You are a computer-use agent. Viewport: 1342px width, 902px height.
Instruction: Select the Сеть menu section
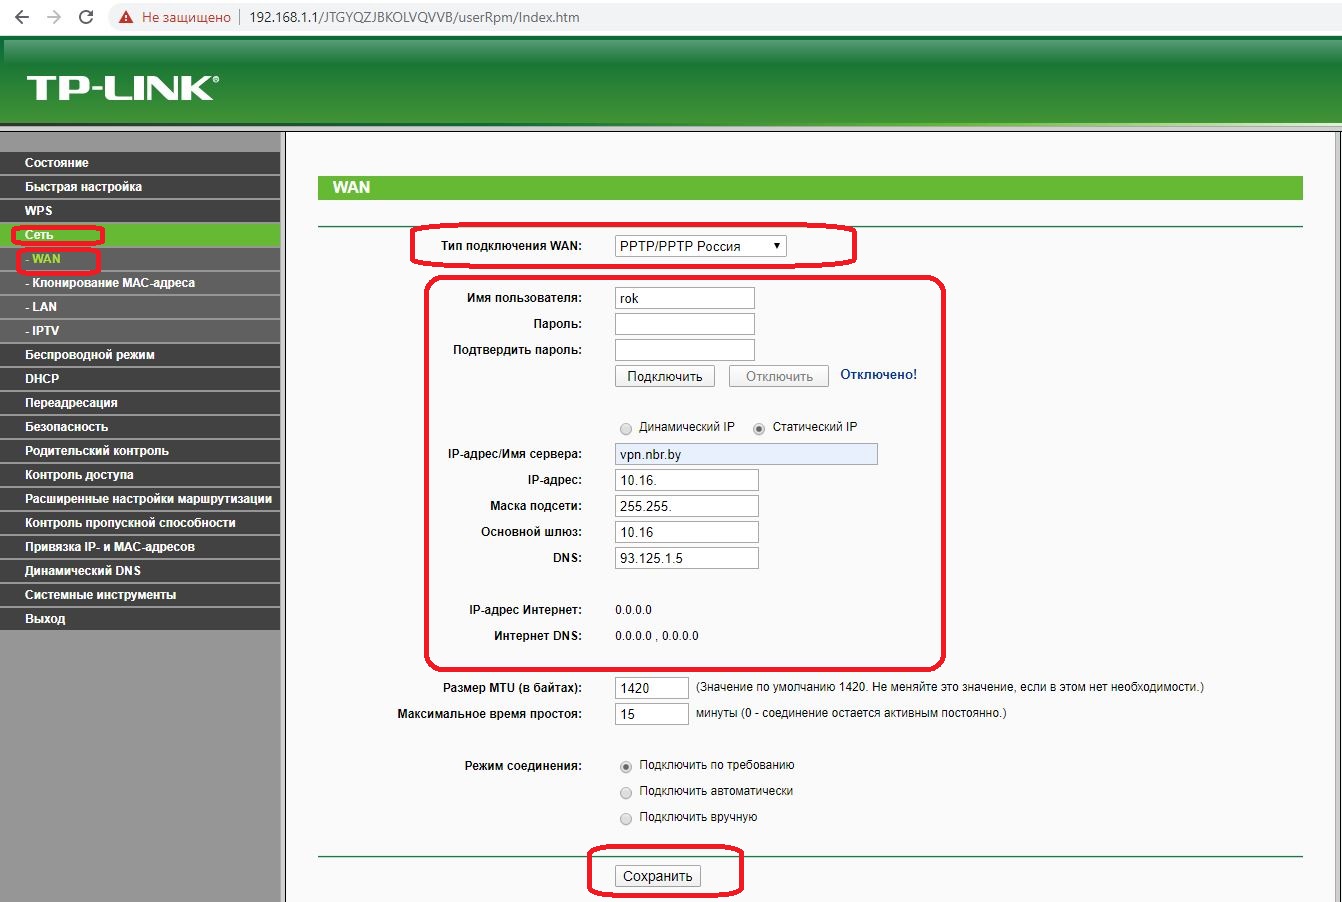point(140,235)
